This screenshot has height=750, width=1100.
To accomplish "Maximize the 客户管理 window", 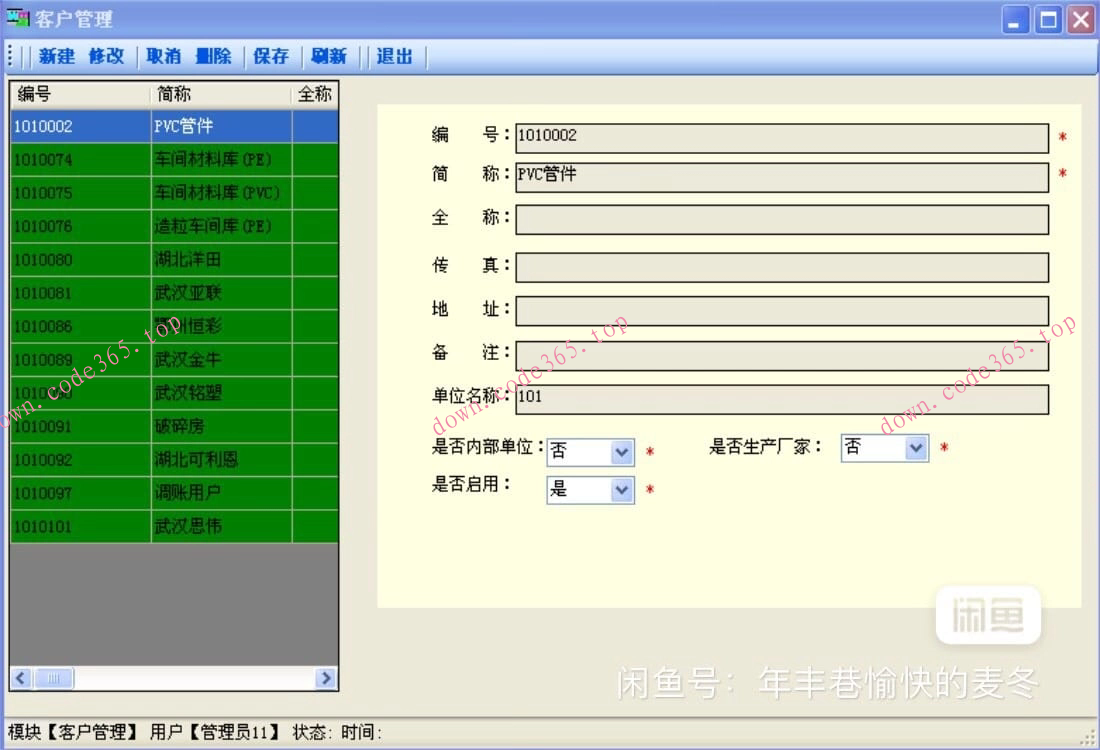I will (1048, 20).
